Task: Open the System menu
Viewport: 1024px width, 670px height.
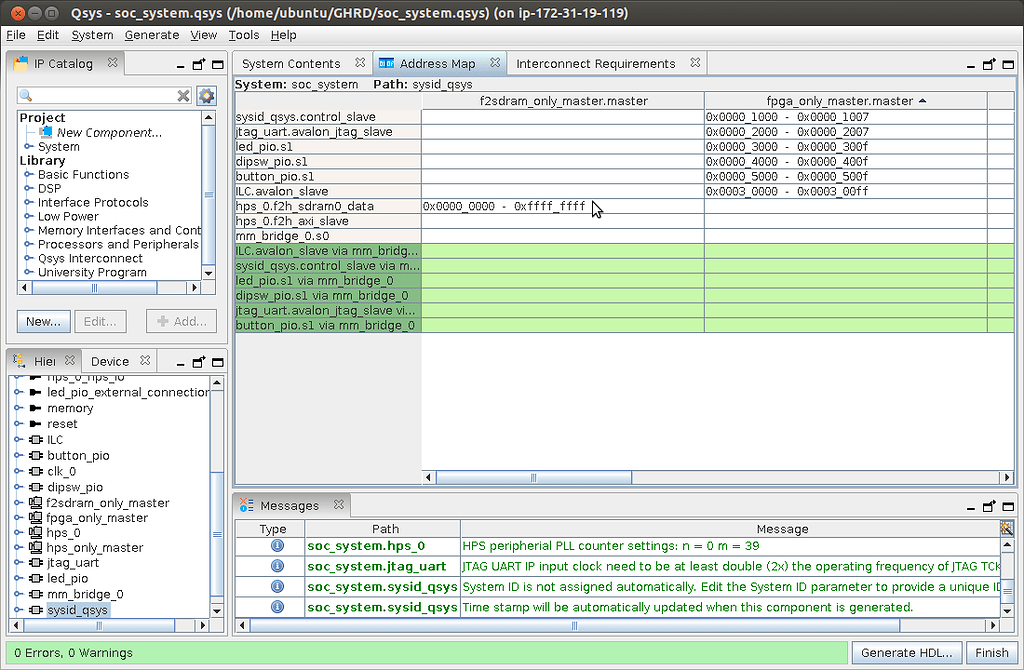Action: click(x=92, y=35)
